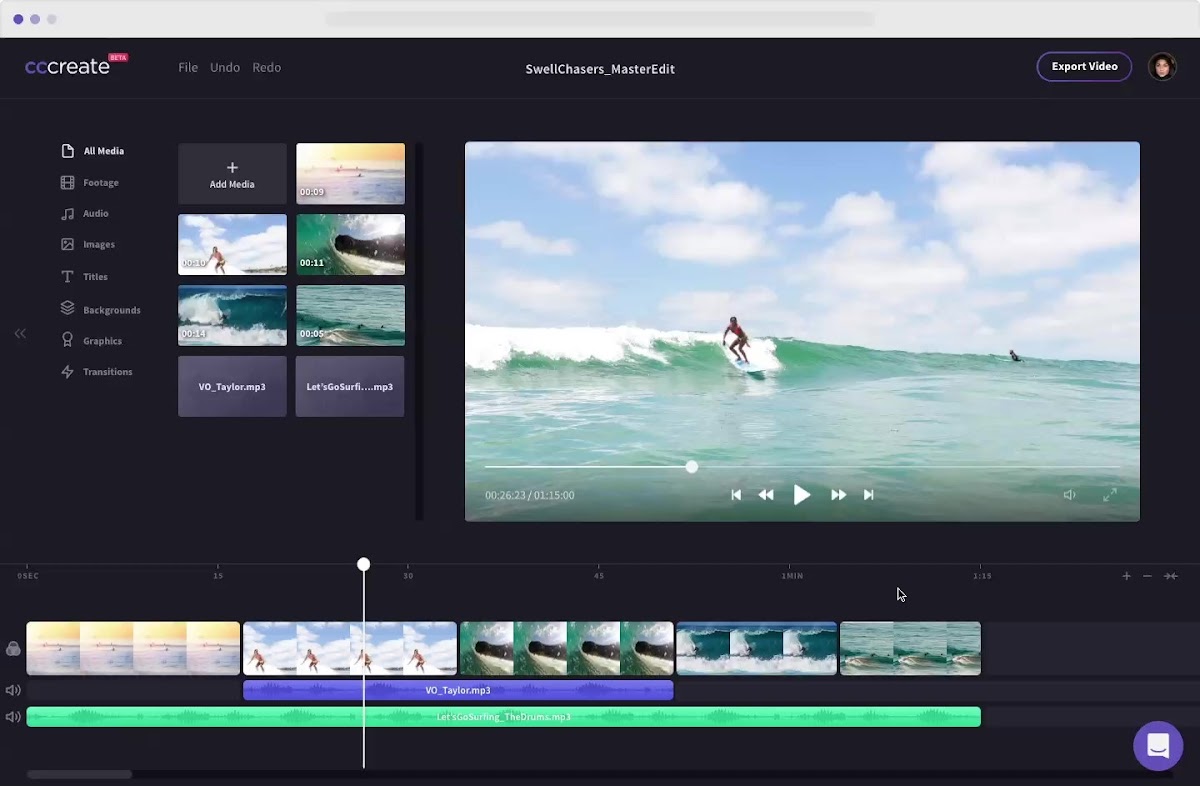Click the media library vertical scrollbar

click(x=419, y=331)
